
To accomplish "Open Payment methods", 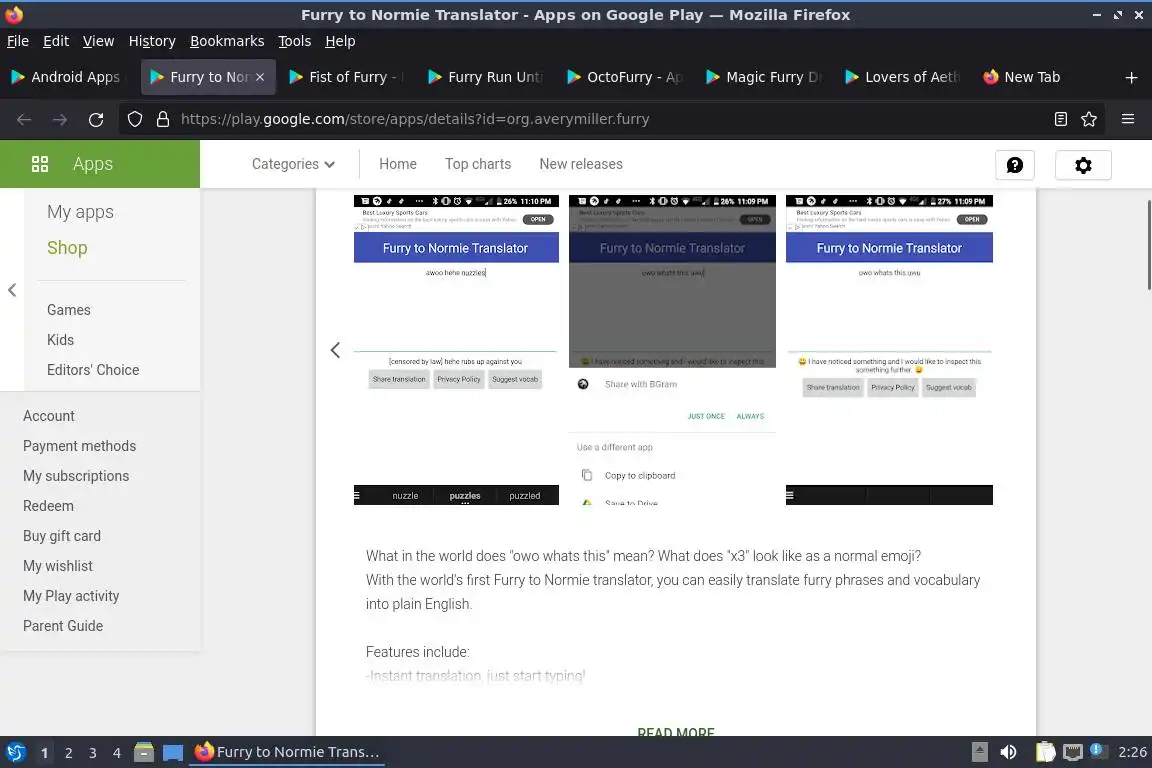I will (79, 446).
